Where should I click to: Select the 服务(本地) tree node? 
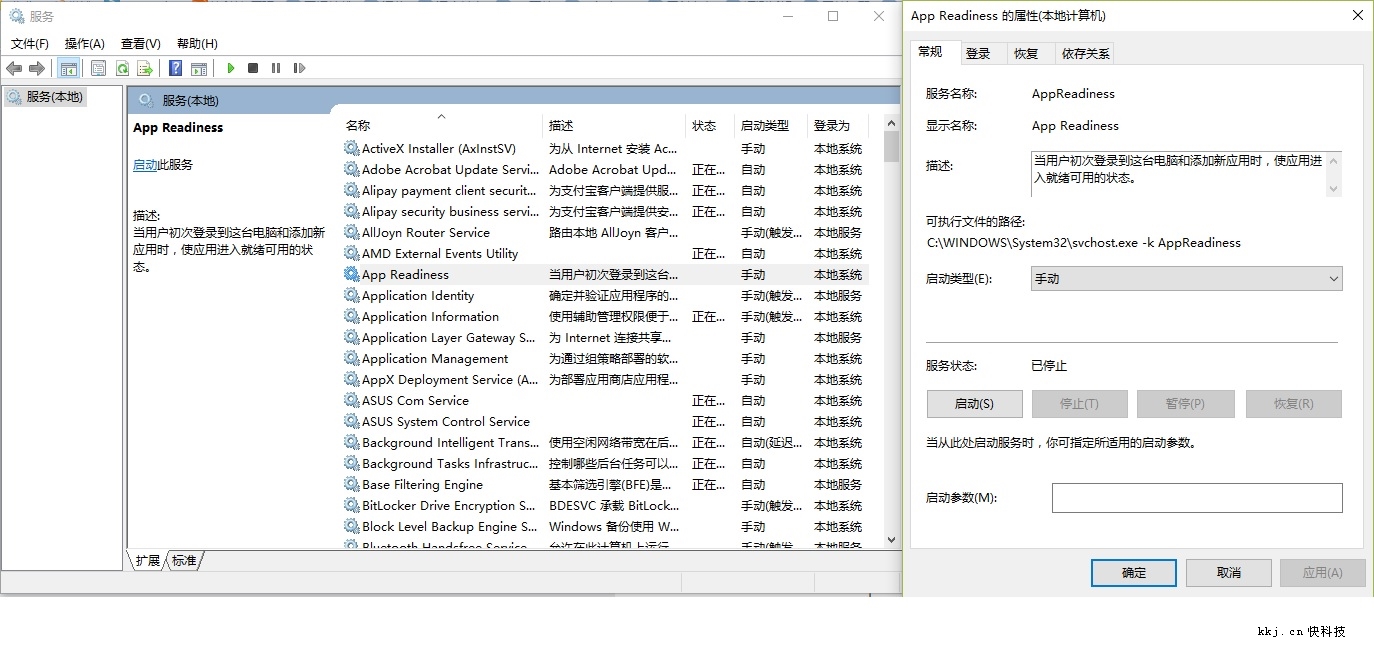pyautogui.click(x=54, y=97)
